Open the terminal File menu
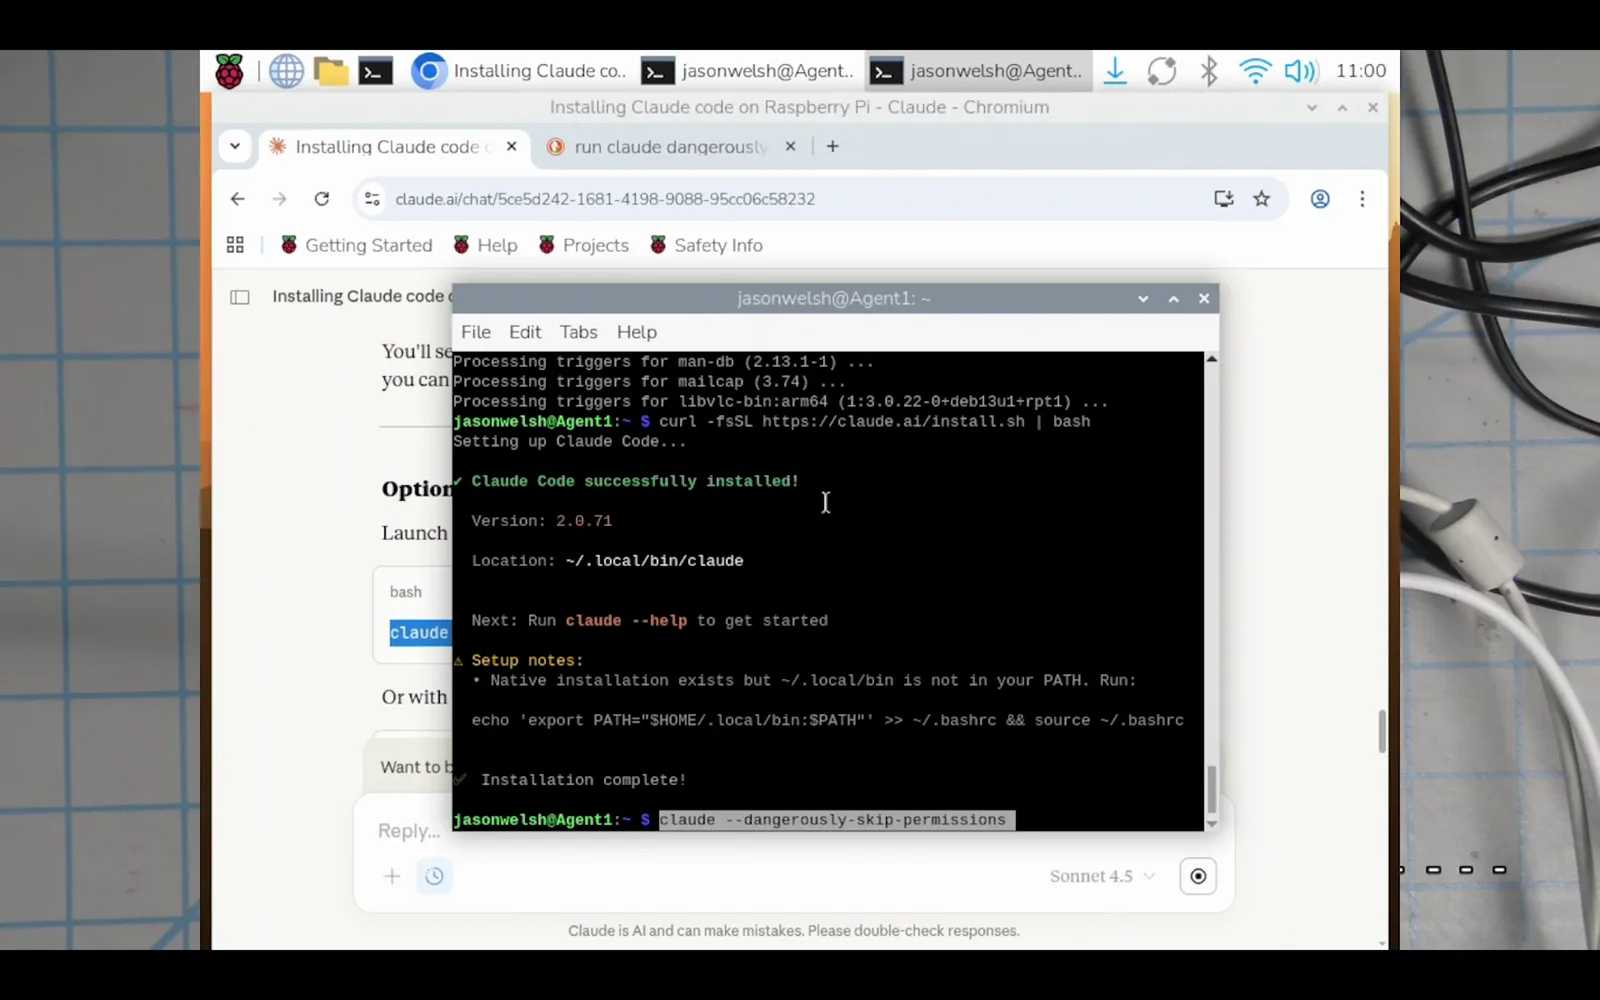The height and width of the screenshot is (1000, 1600). (476, 332)
